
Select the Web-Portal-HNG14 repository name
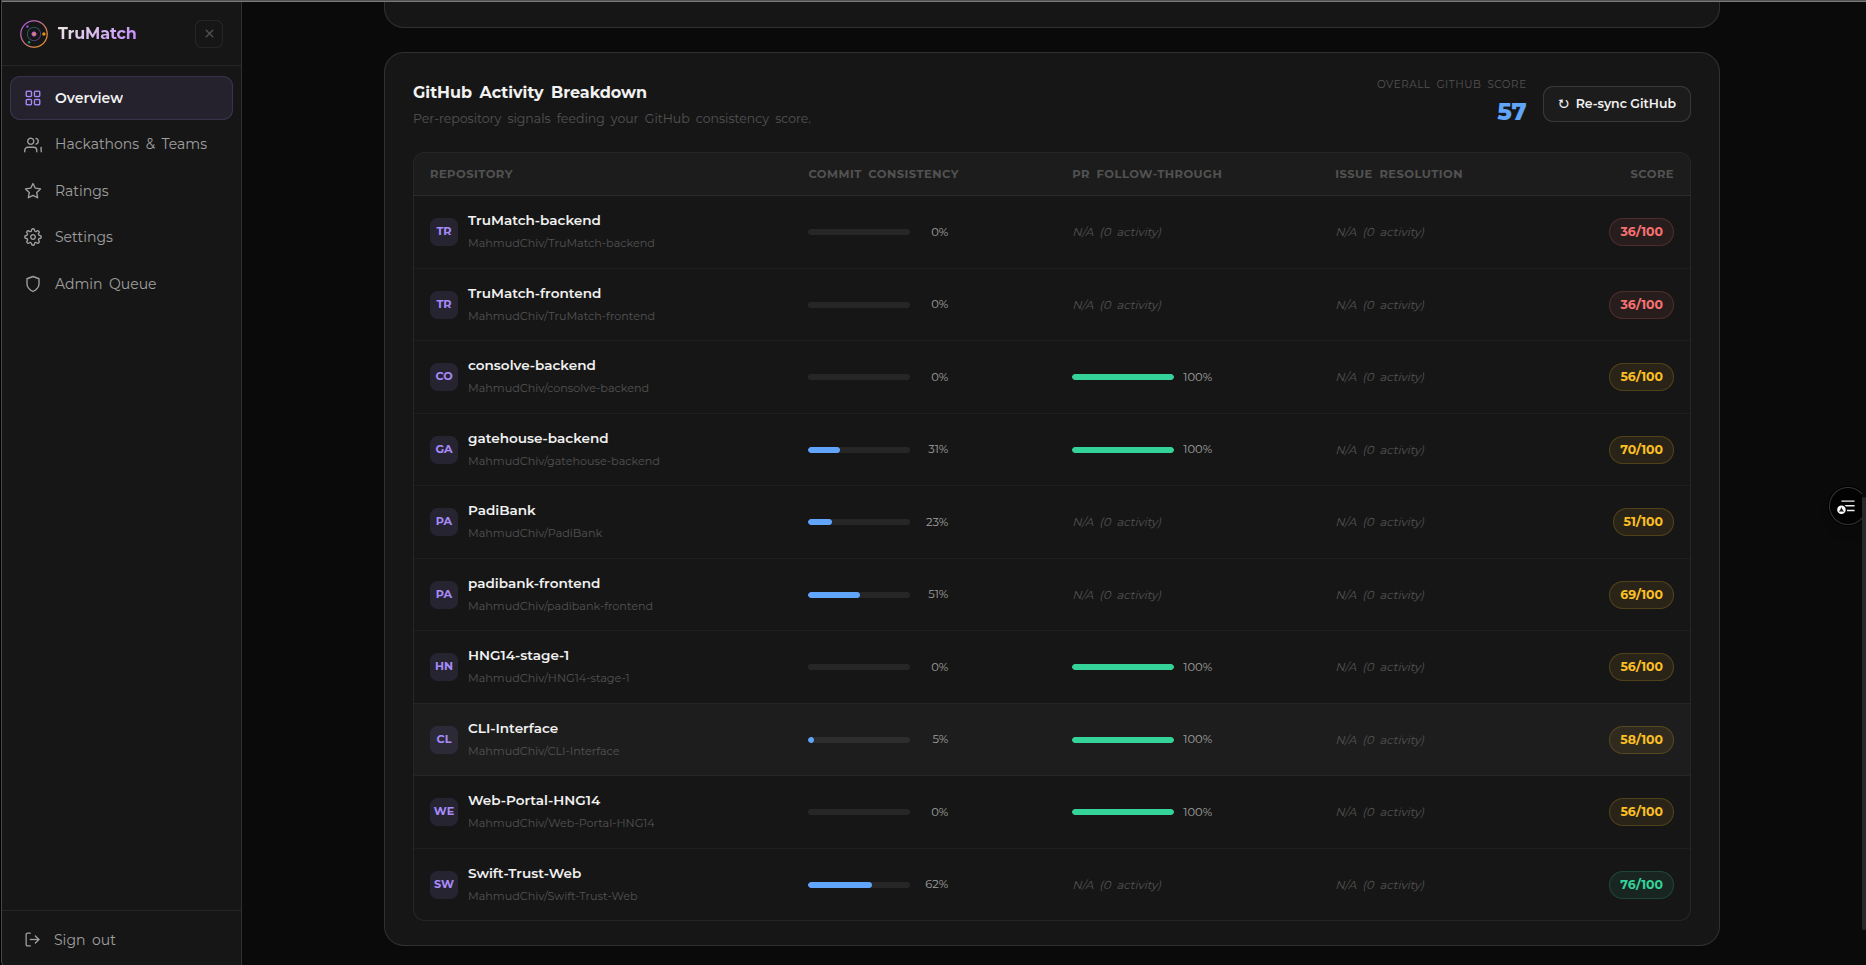click(x=534, y=801)
